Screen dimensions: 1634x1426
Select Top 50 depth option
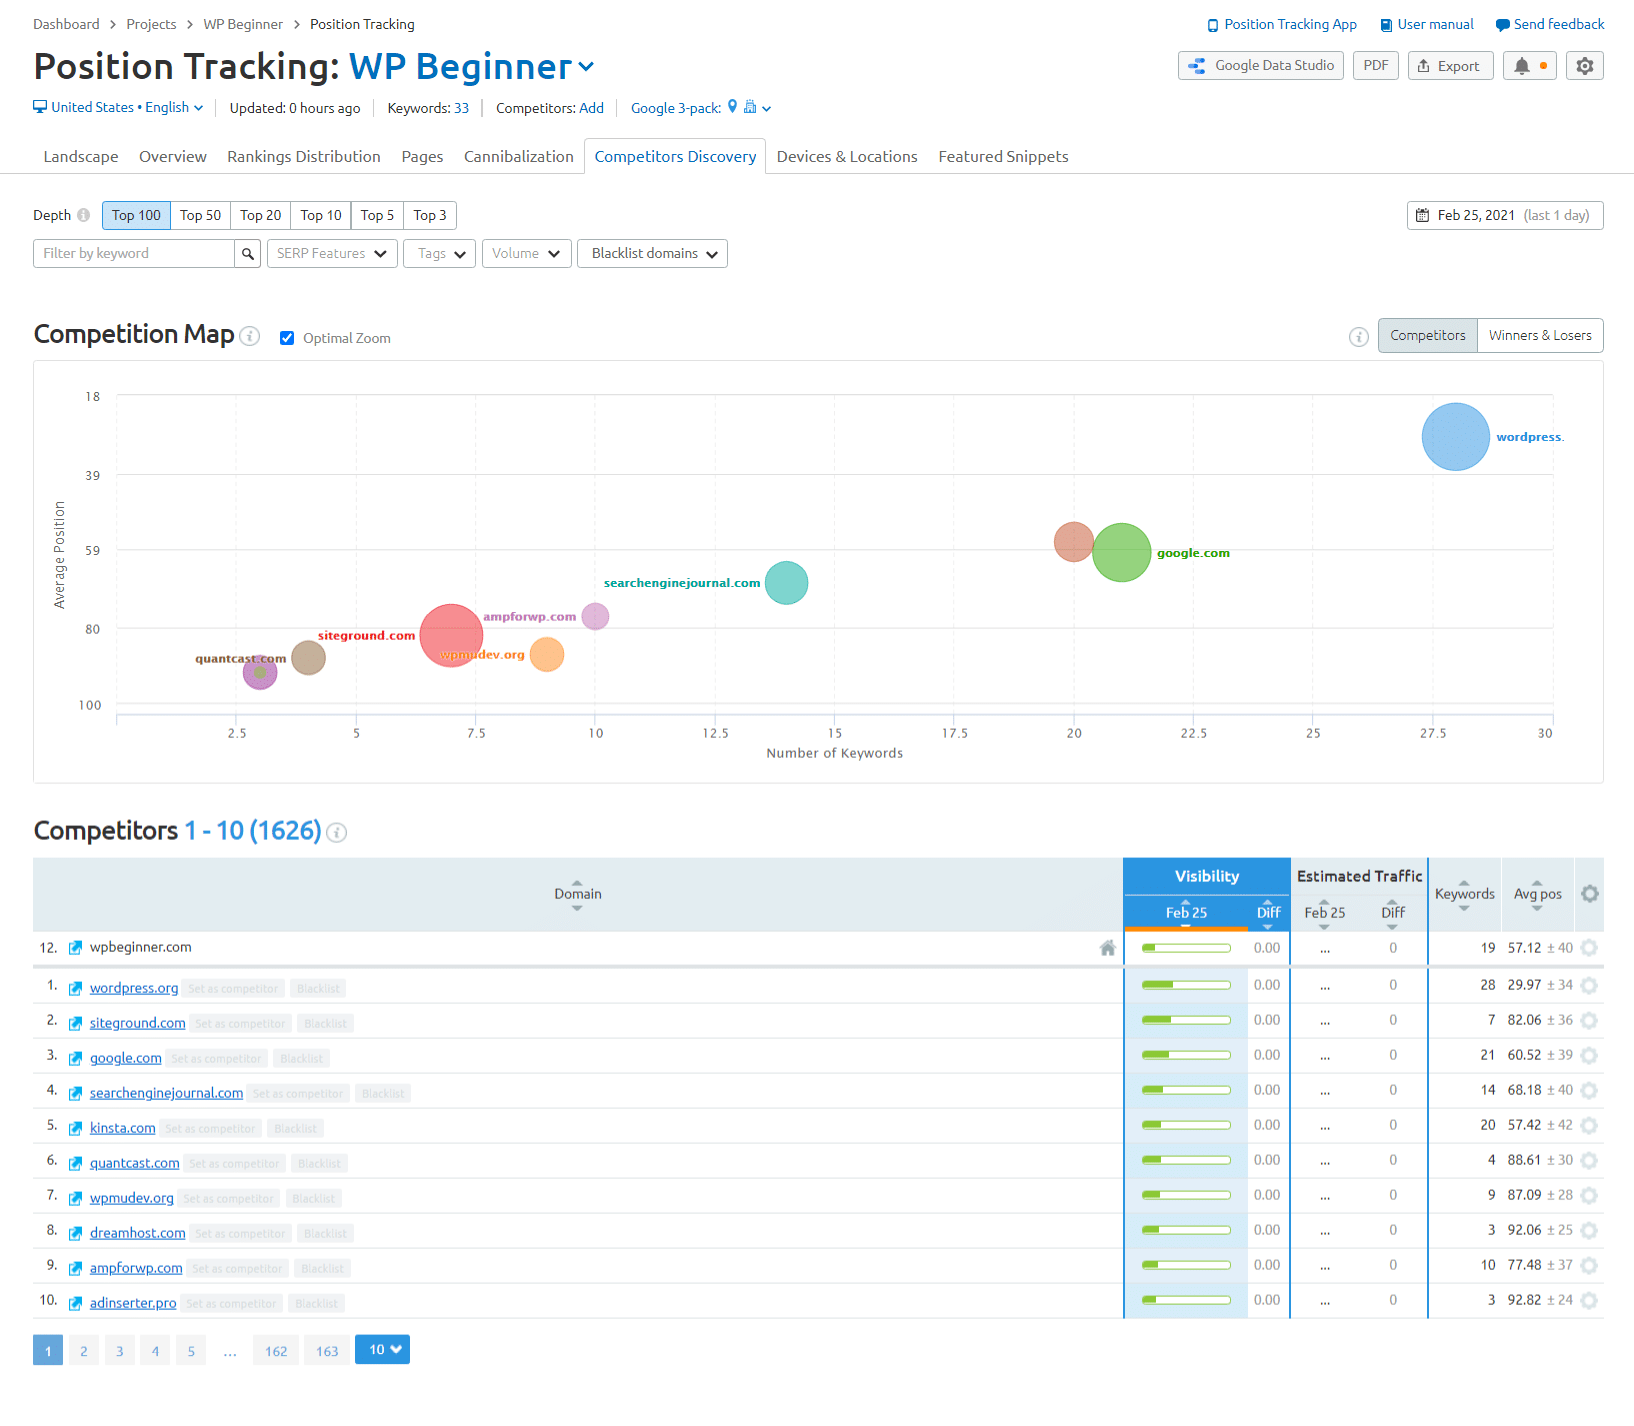pyautogui.click(x=200, y=215)
